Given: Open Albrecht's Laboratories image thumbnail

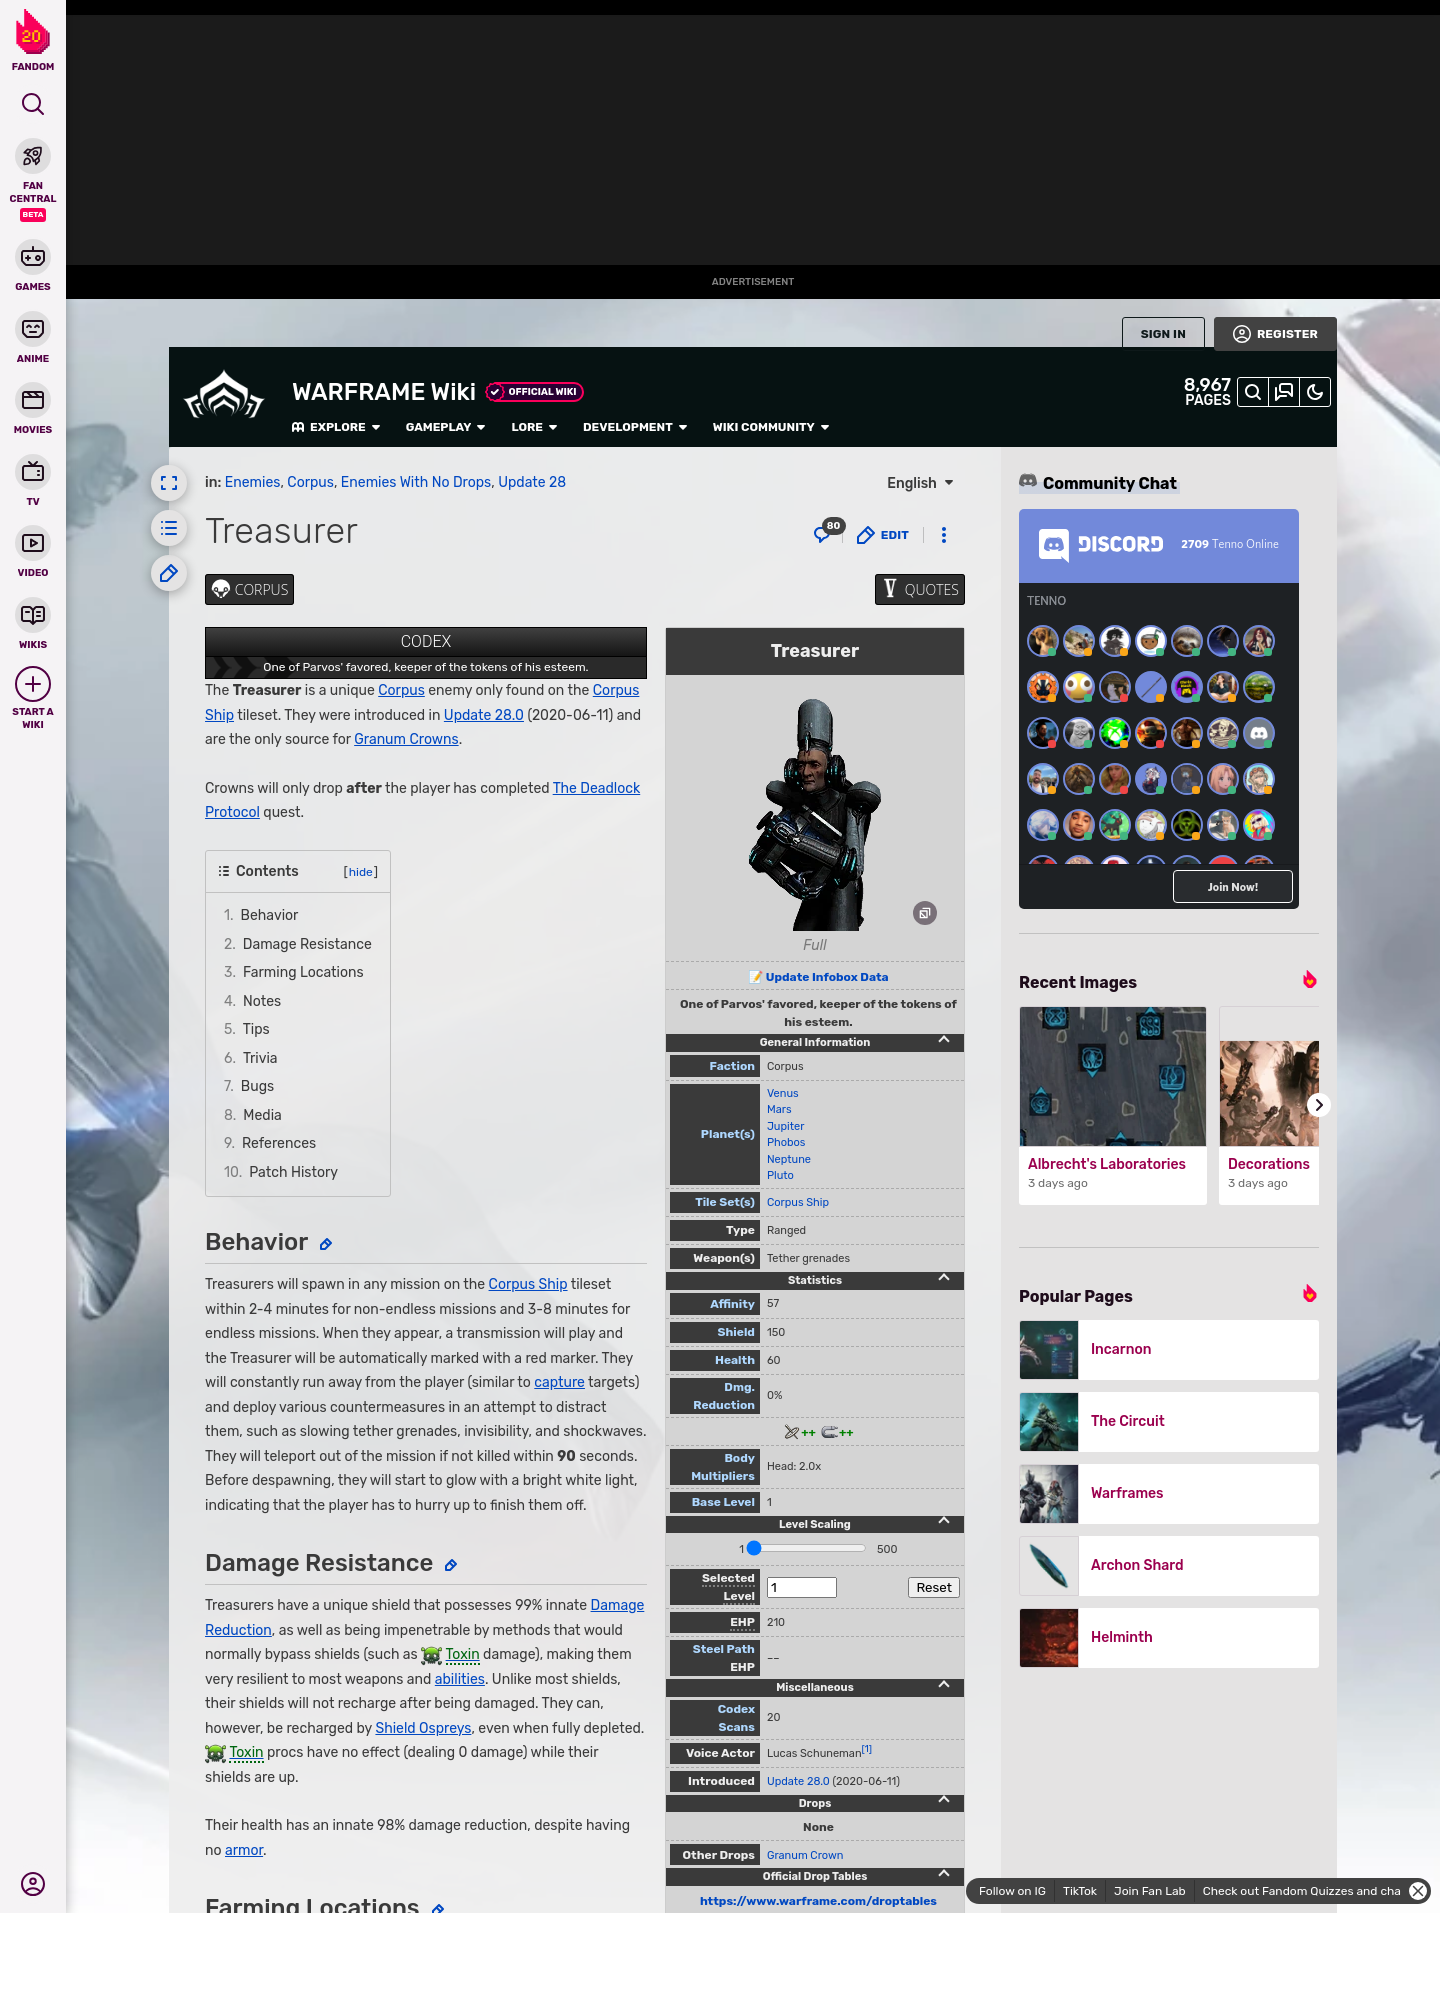Looking at the screenshot, I should [1113, 1076].
